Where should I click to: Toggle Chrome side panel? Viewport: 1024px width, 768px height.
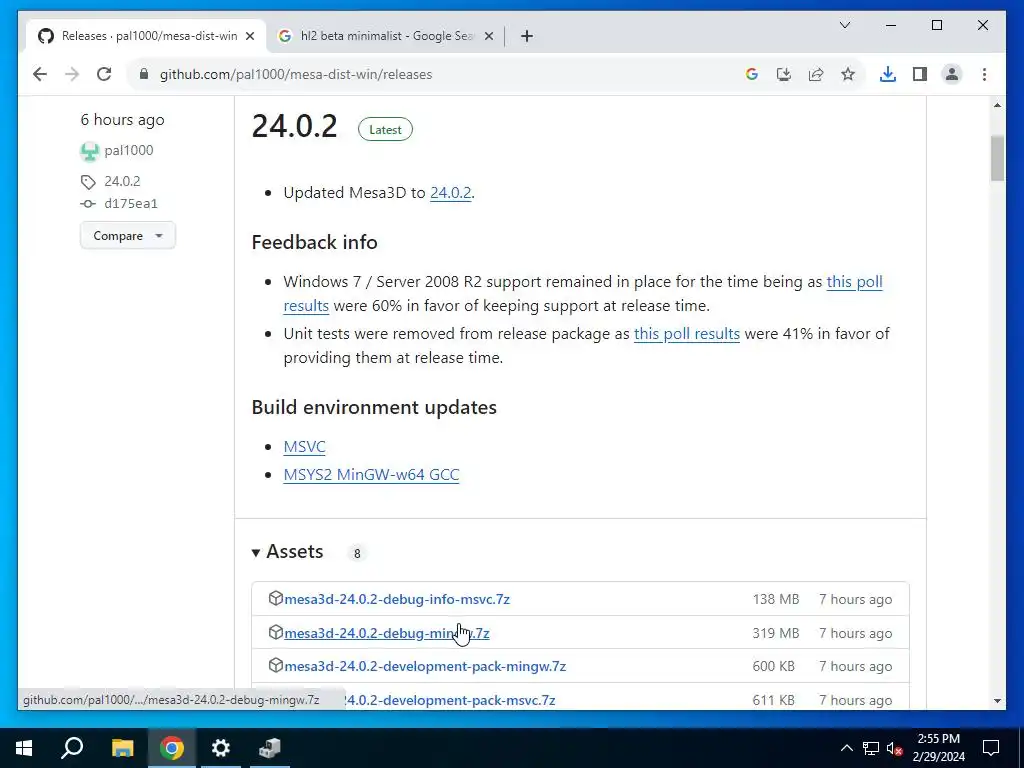pos(920,74)
